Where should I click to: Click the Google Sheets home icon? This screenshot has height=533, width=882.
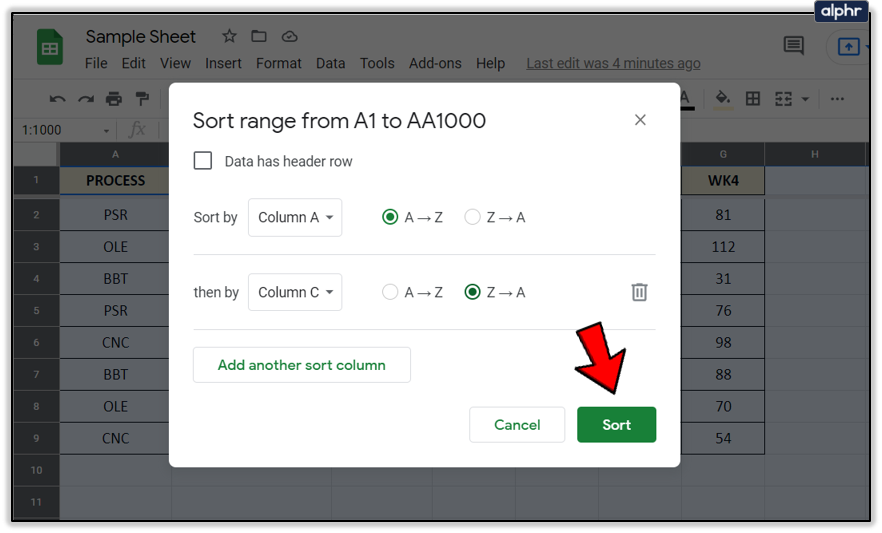coord(49,48)
